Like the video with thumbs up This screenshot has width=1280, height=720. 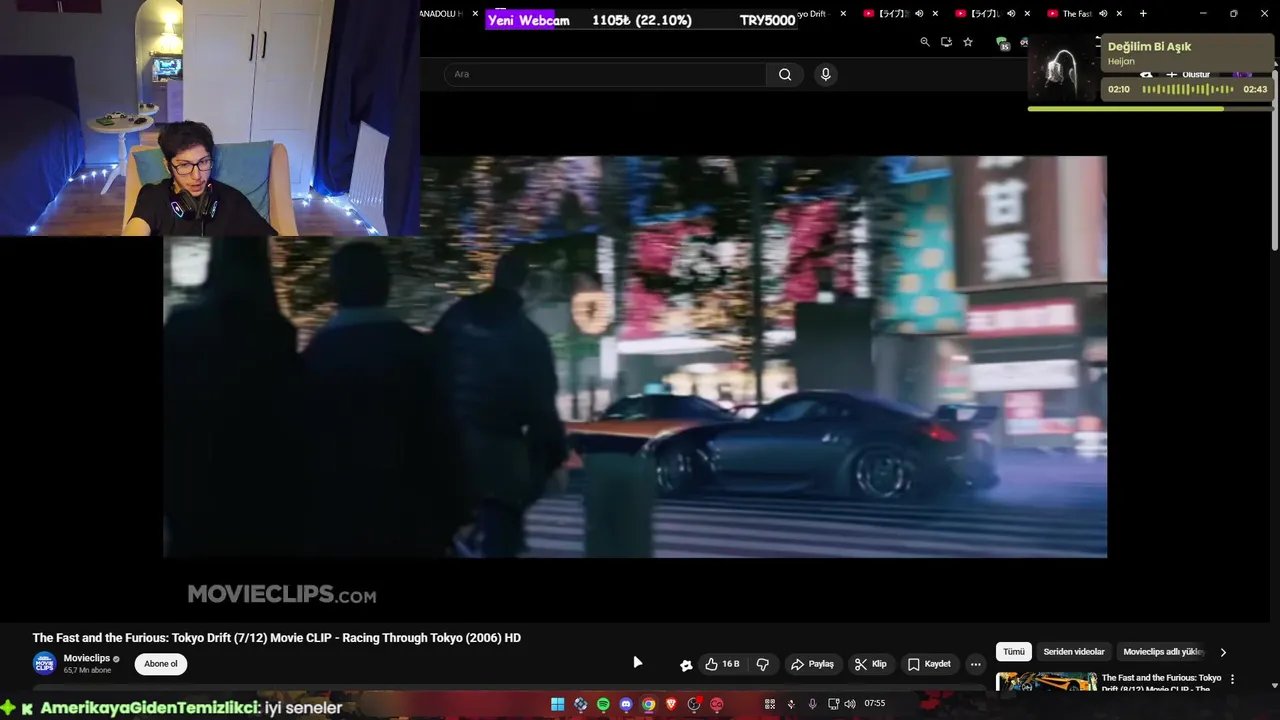point(722,664)
